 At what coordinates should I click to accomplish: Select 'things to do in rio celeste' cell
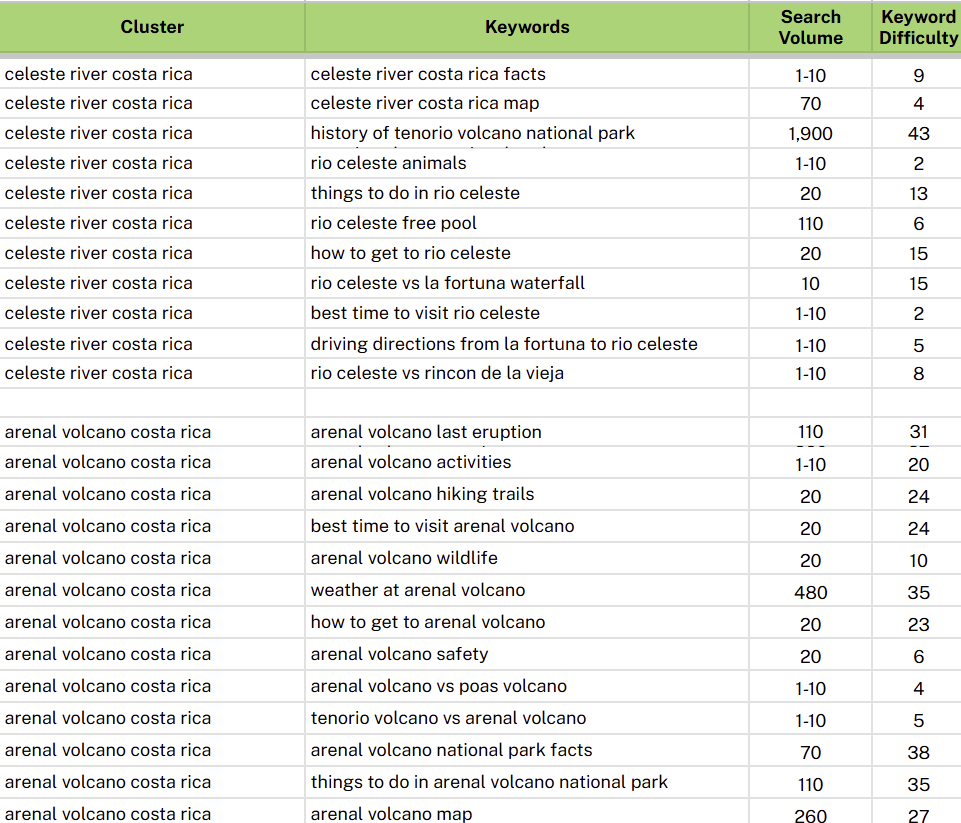(527, 194)
